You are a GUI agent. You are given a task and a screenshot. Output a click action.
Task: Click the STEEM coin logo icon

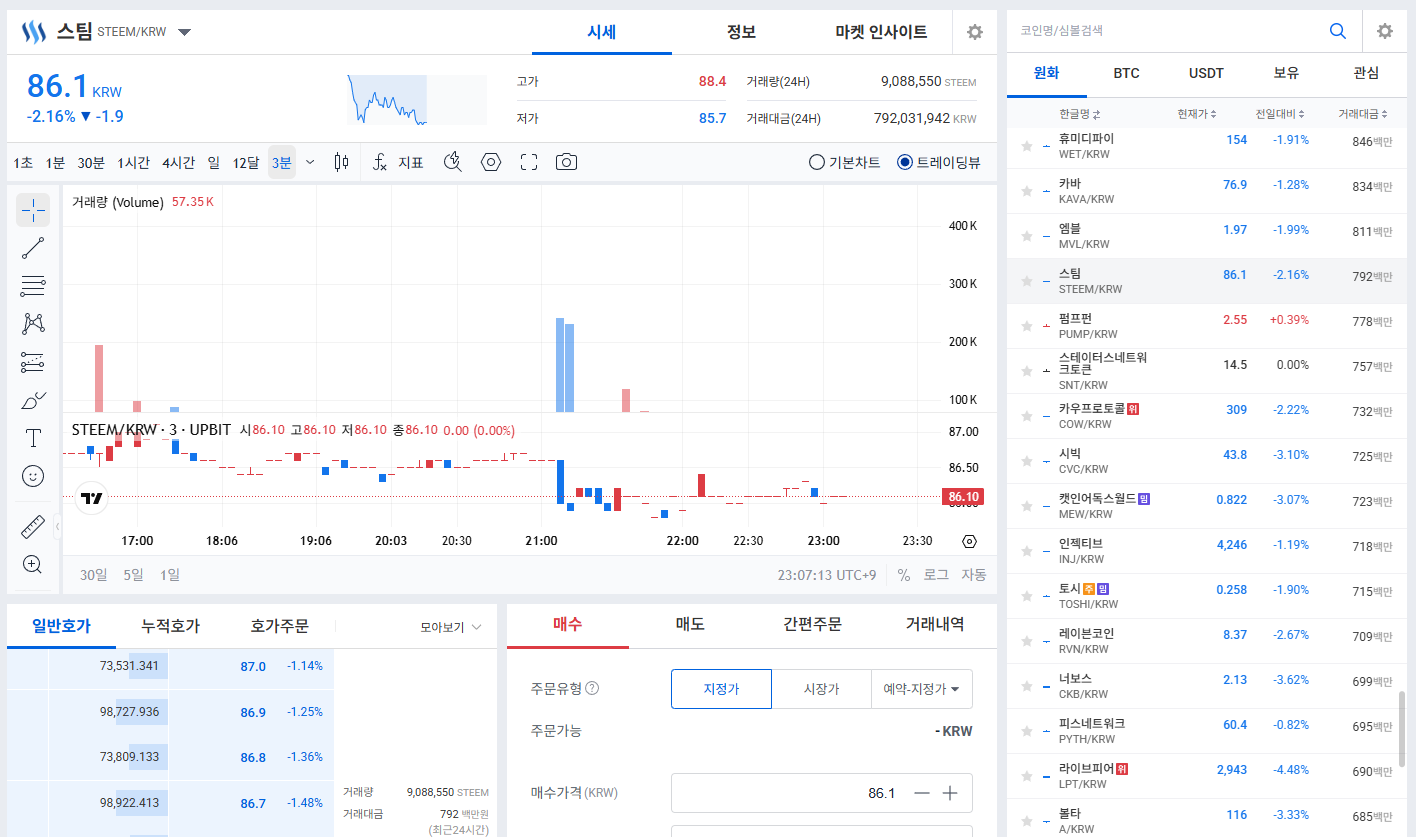(35, 32)
